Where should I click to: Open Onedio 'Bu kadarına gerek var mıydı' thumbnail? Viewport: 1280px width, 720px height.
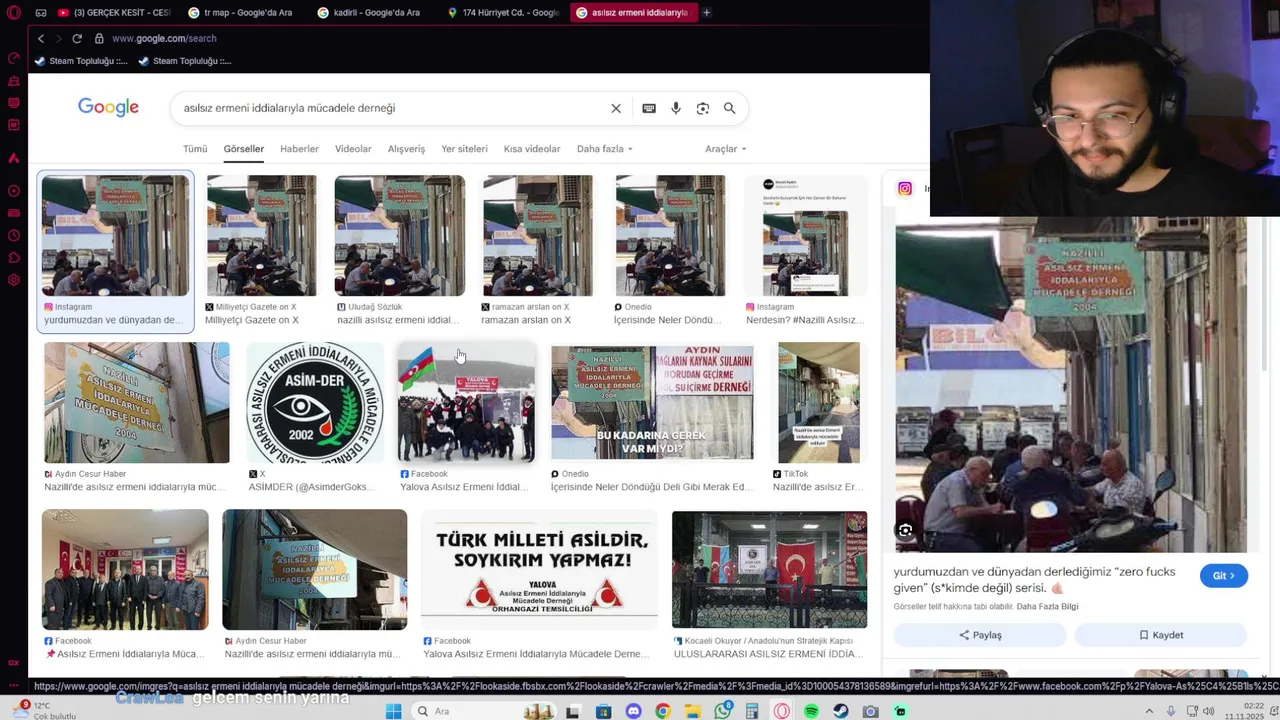click(x=652, y=403)
